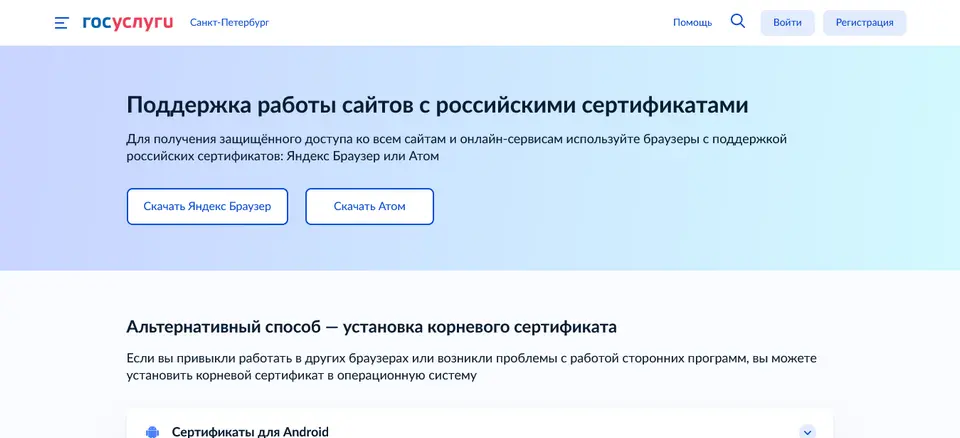Screen dimensions: 960x438
Task: Click the Скачать Атом button
Action: coord(369,206)
